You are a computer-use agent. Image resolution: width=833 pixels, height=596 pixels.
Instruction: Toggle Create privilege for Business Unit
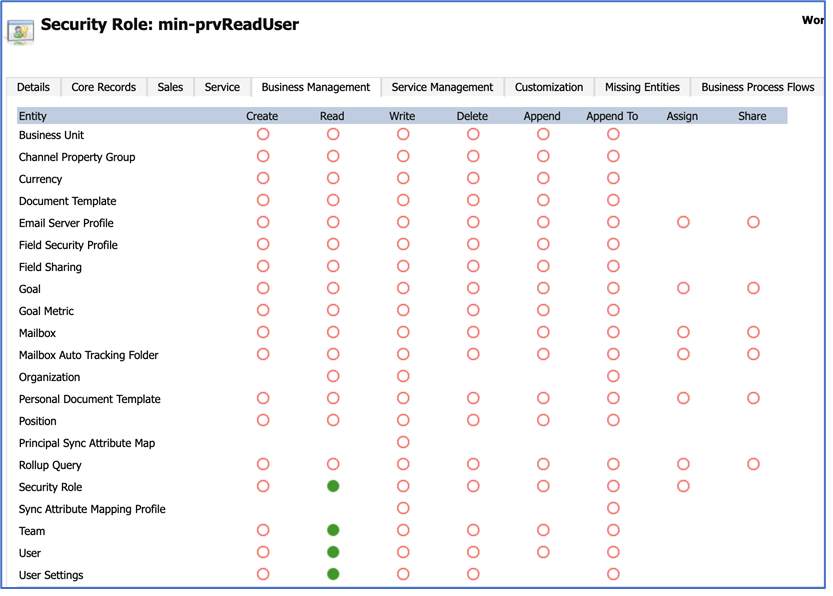(263, 134)
